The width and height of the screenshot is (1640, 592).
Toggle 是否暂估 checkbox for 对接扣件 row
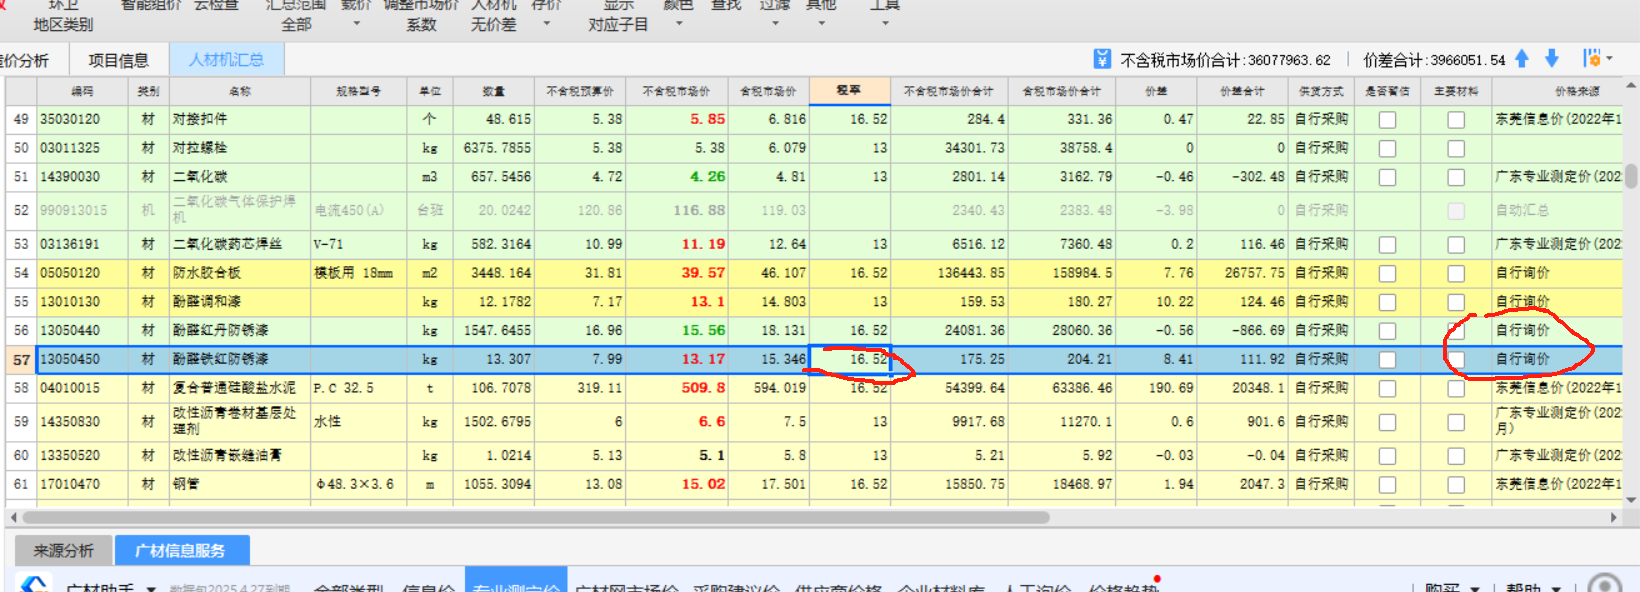coord(1387,120)
